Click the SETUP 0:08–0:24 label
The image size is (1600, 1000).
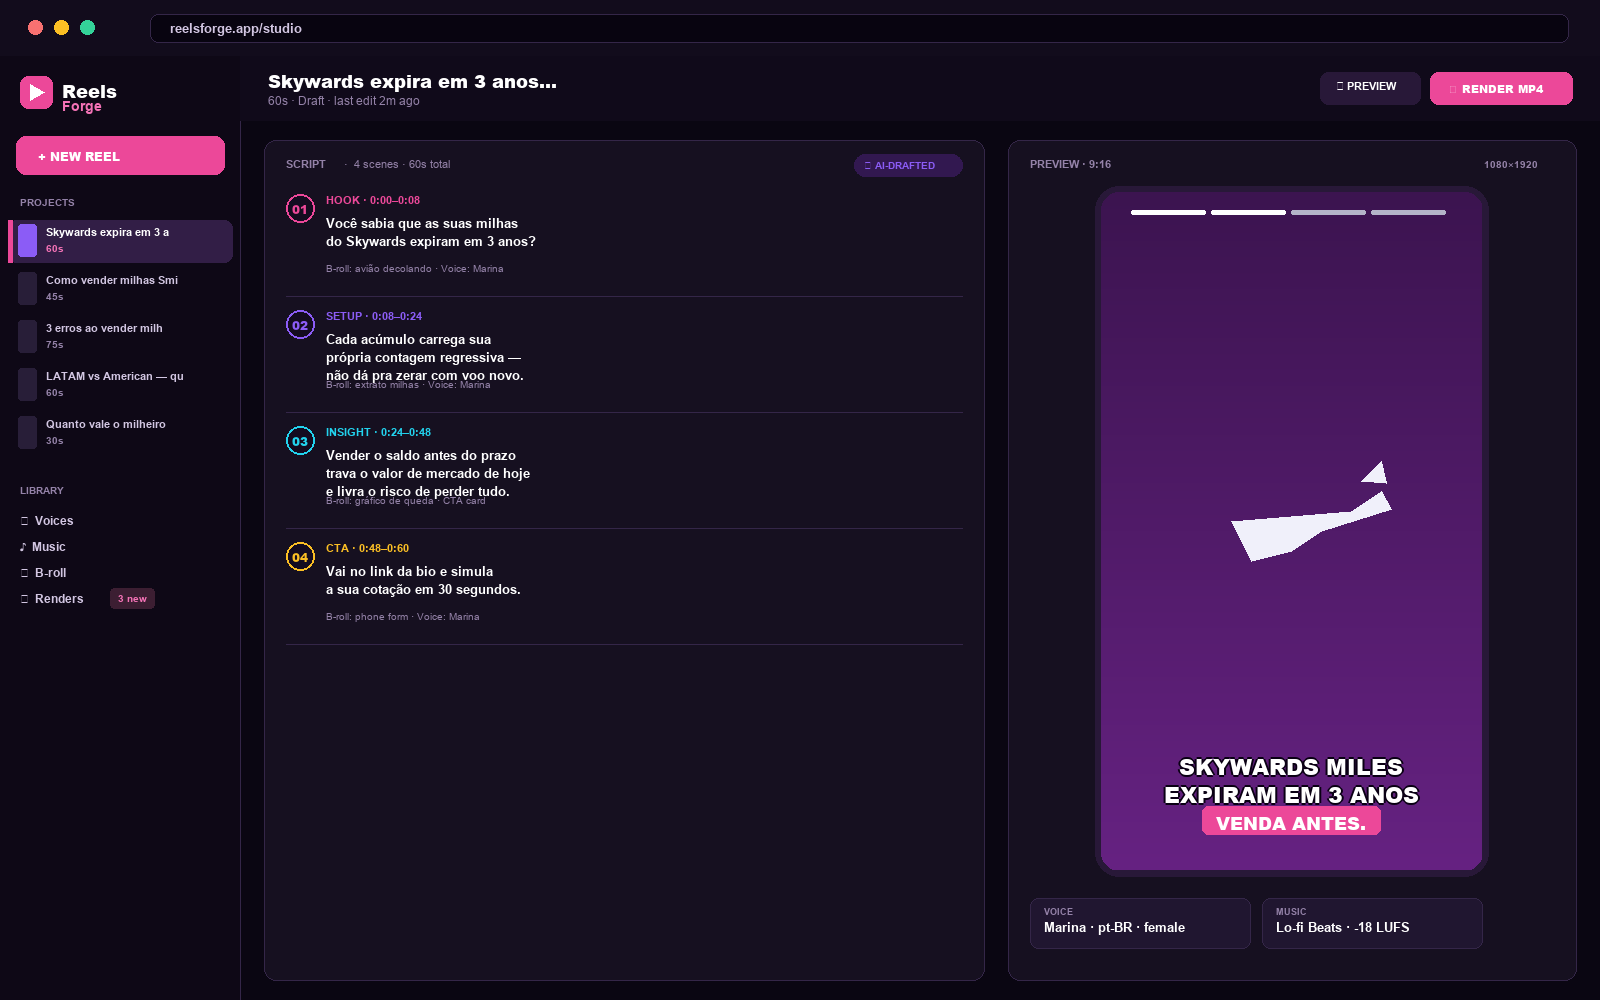coord(374,317)
